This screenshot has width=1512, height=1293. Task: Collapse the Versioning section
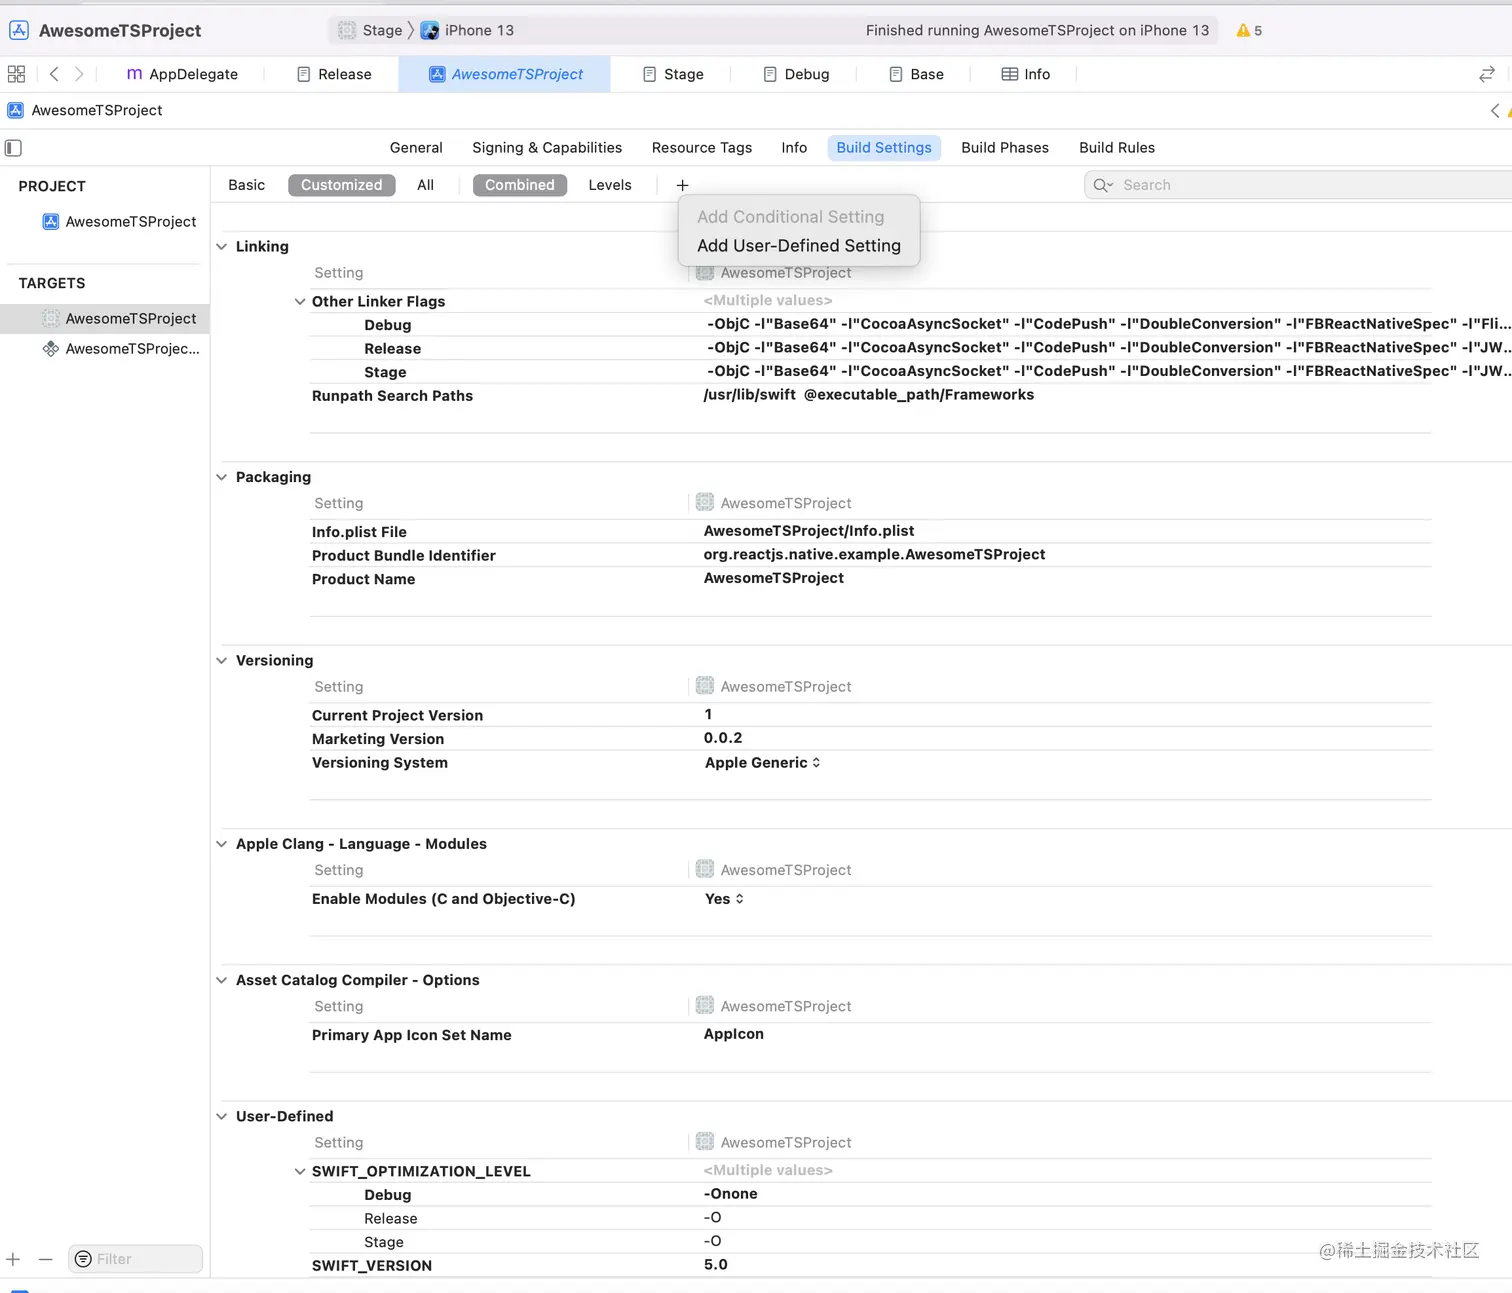pyautogui.click(x=222, y=661)
